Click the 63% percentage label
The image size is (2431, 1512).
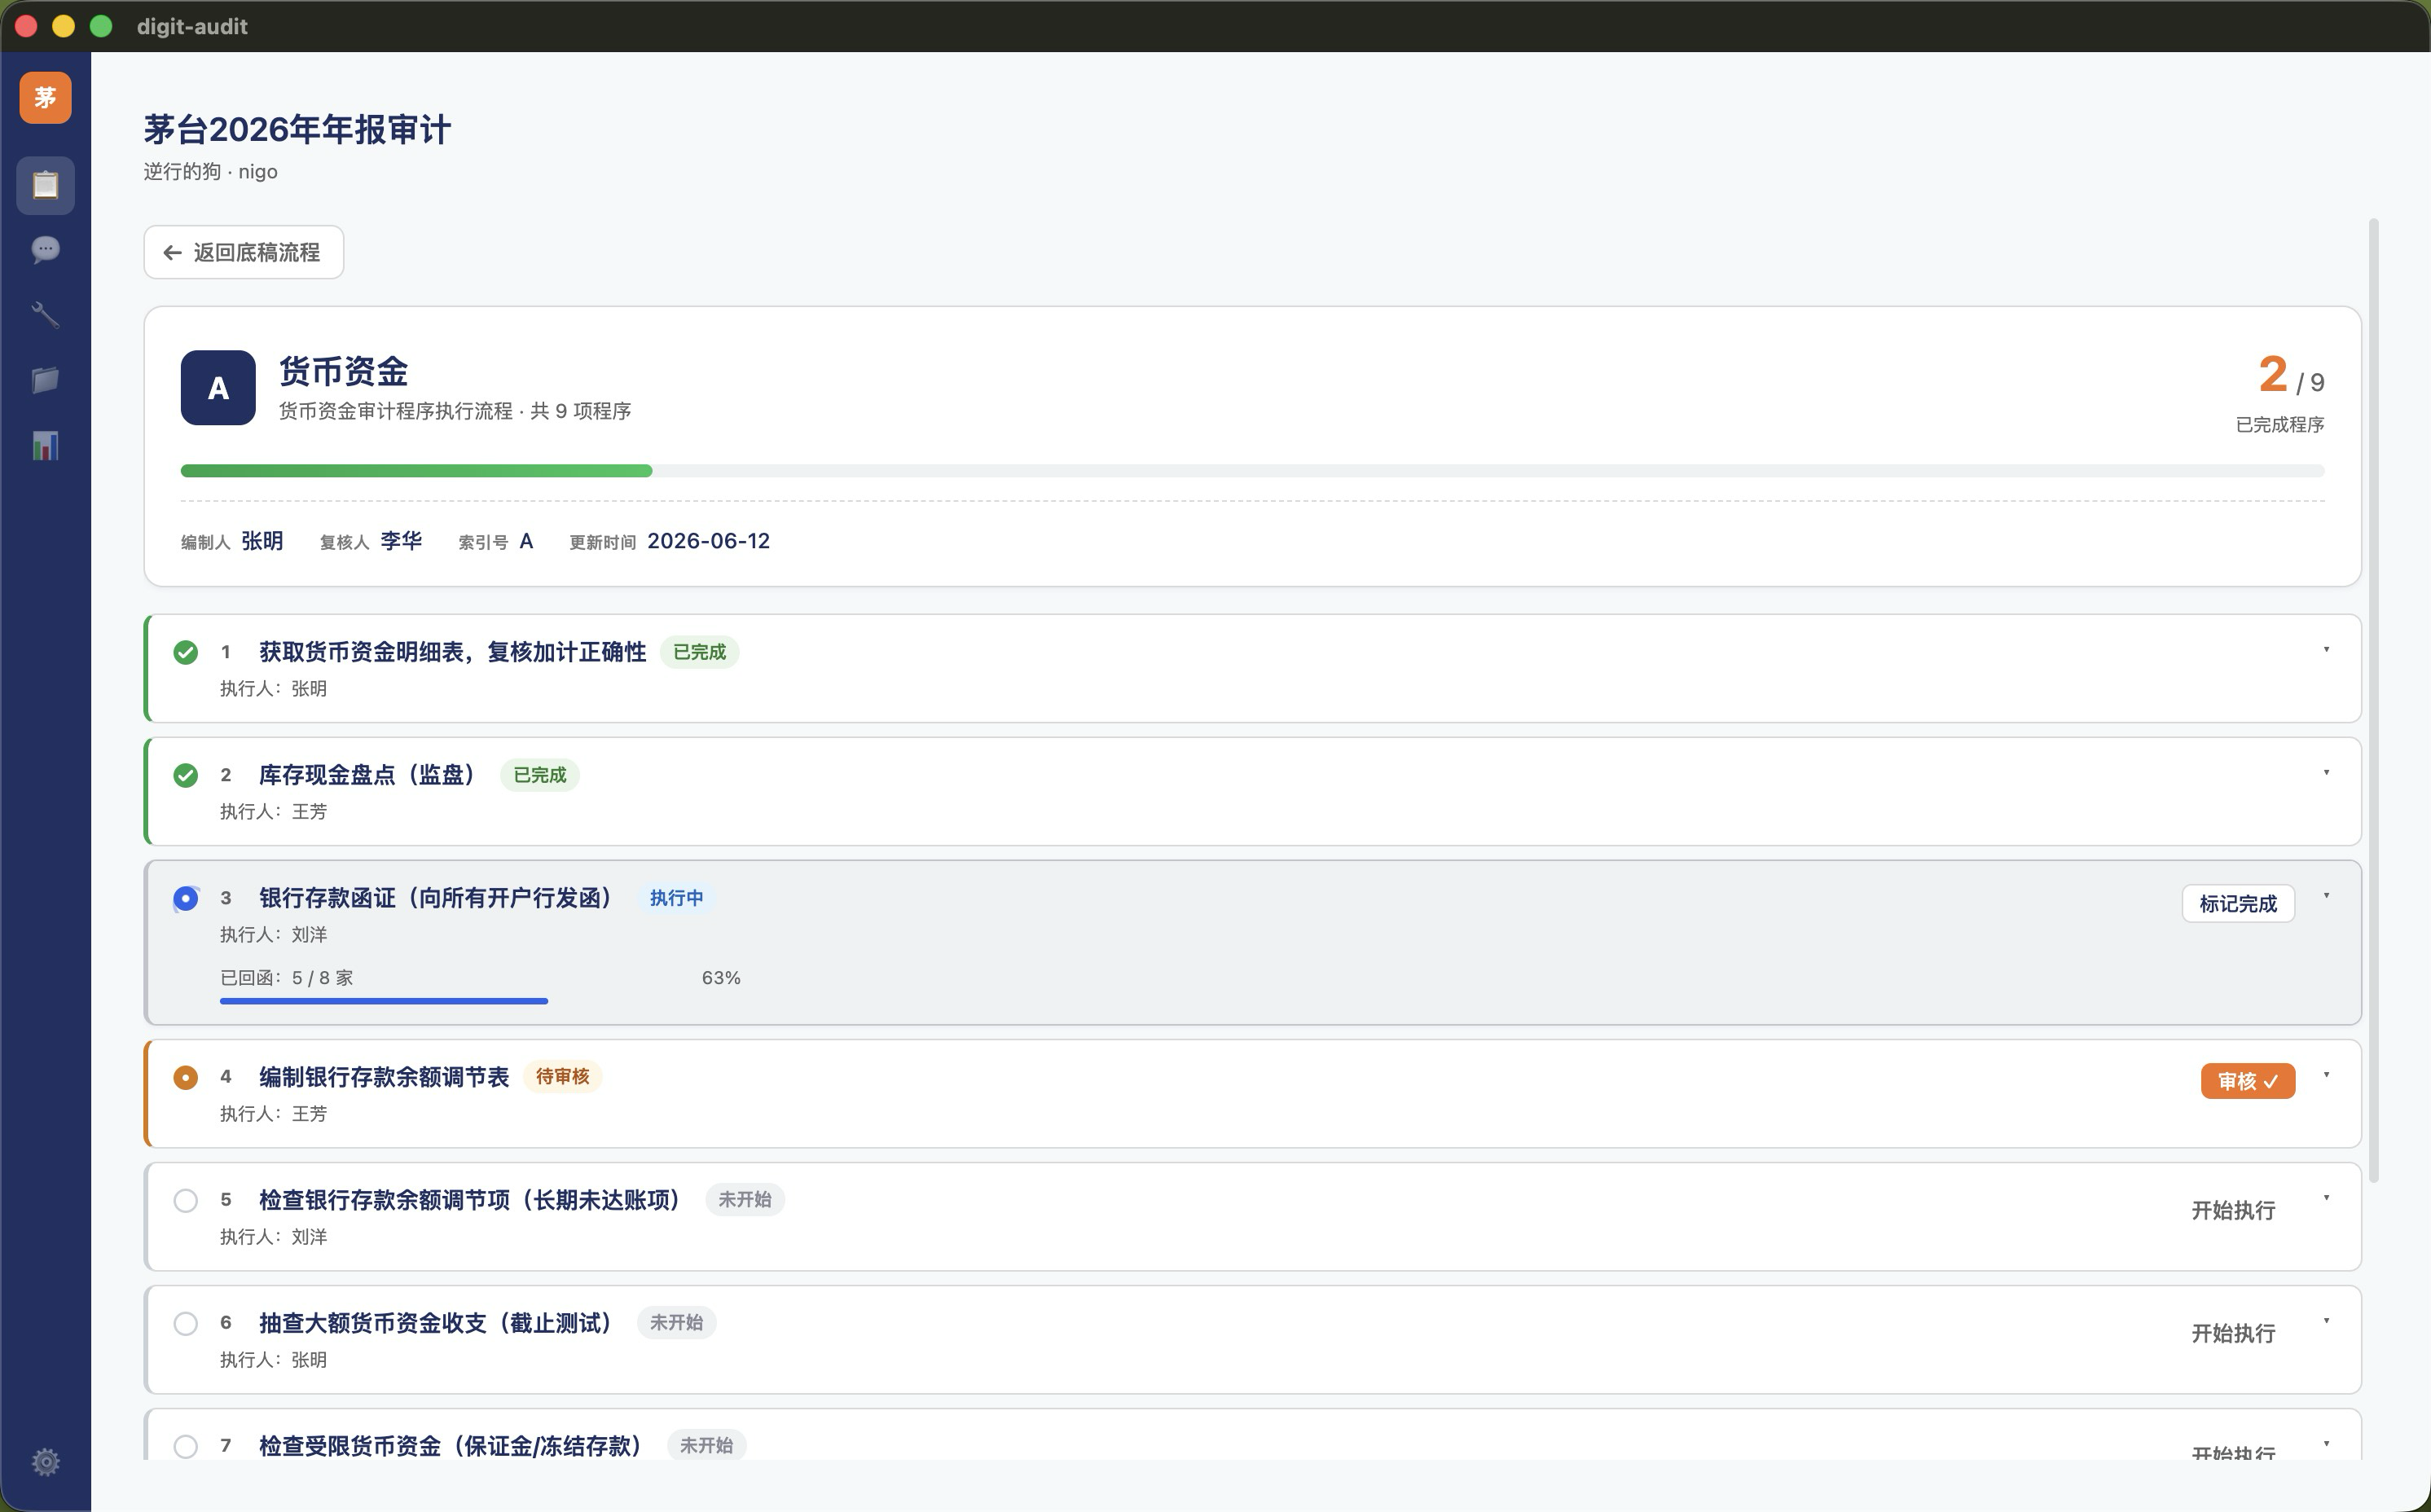coord(721,978)
